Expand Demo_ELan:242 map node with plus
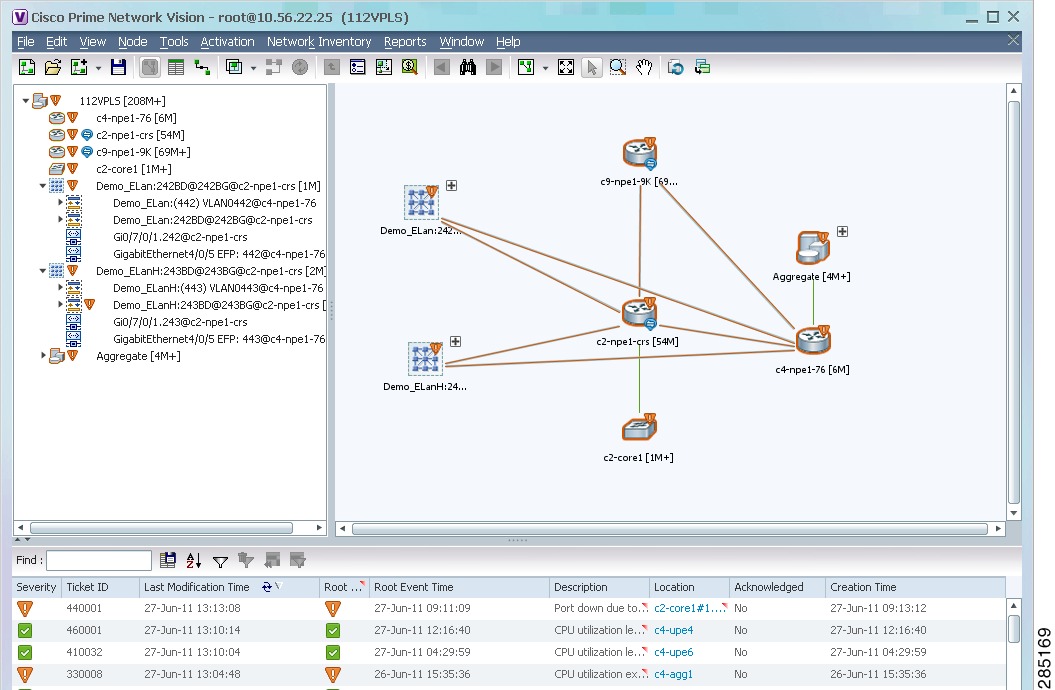The image size is (1055, 690). tap(451, 186)
